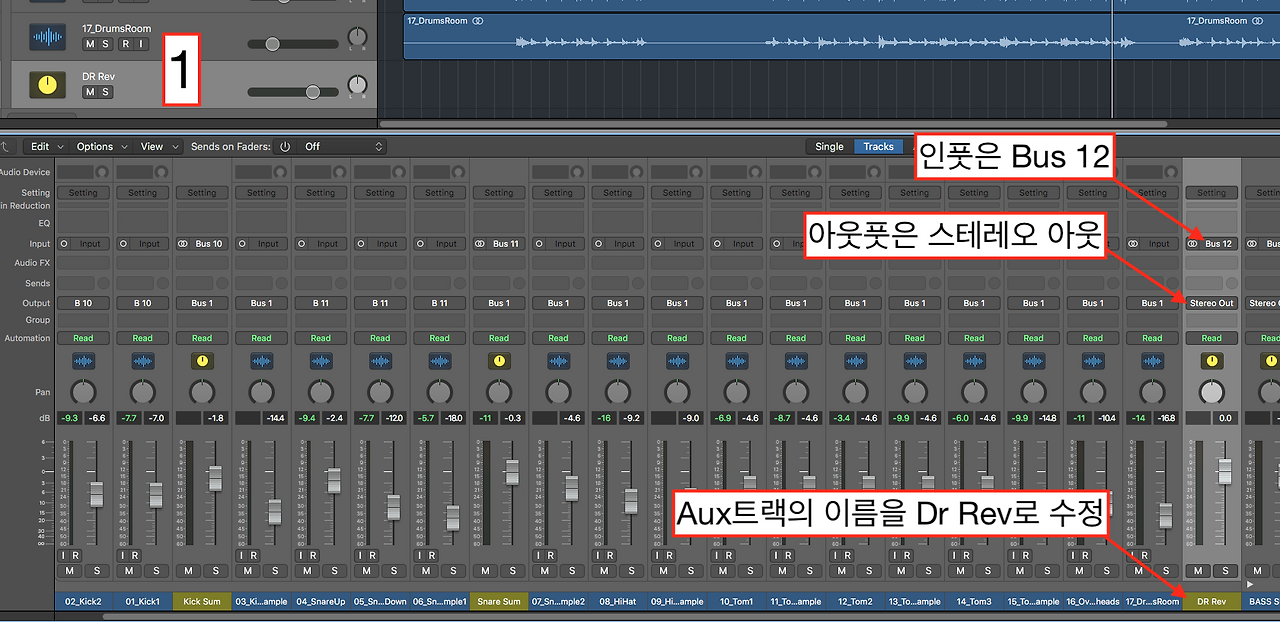
Task: Open the mixer View menu
Action: point(157,146)
